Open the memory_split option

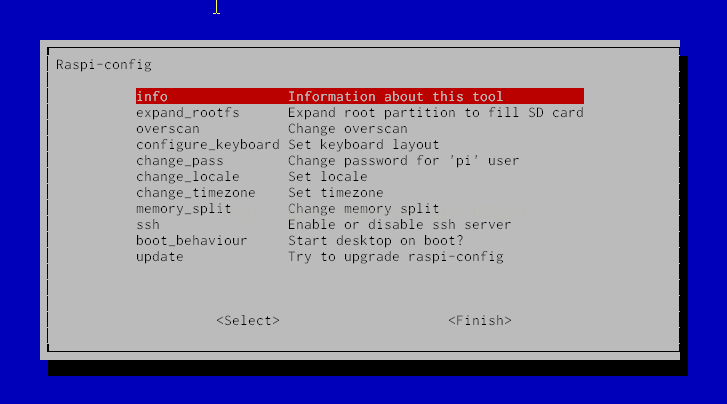[x=184, y=209]
